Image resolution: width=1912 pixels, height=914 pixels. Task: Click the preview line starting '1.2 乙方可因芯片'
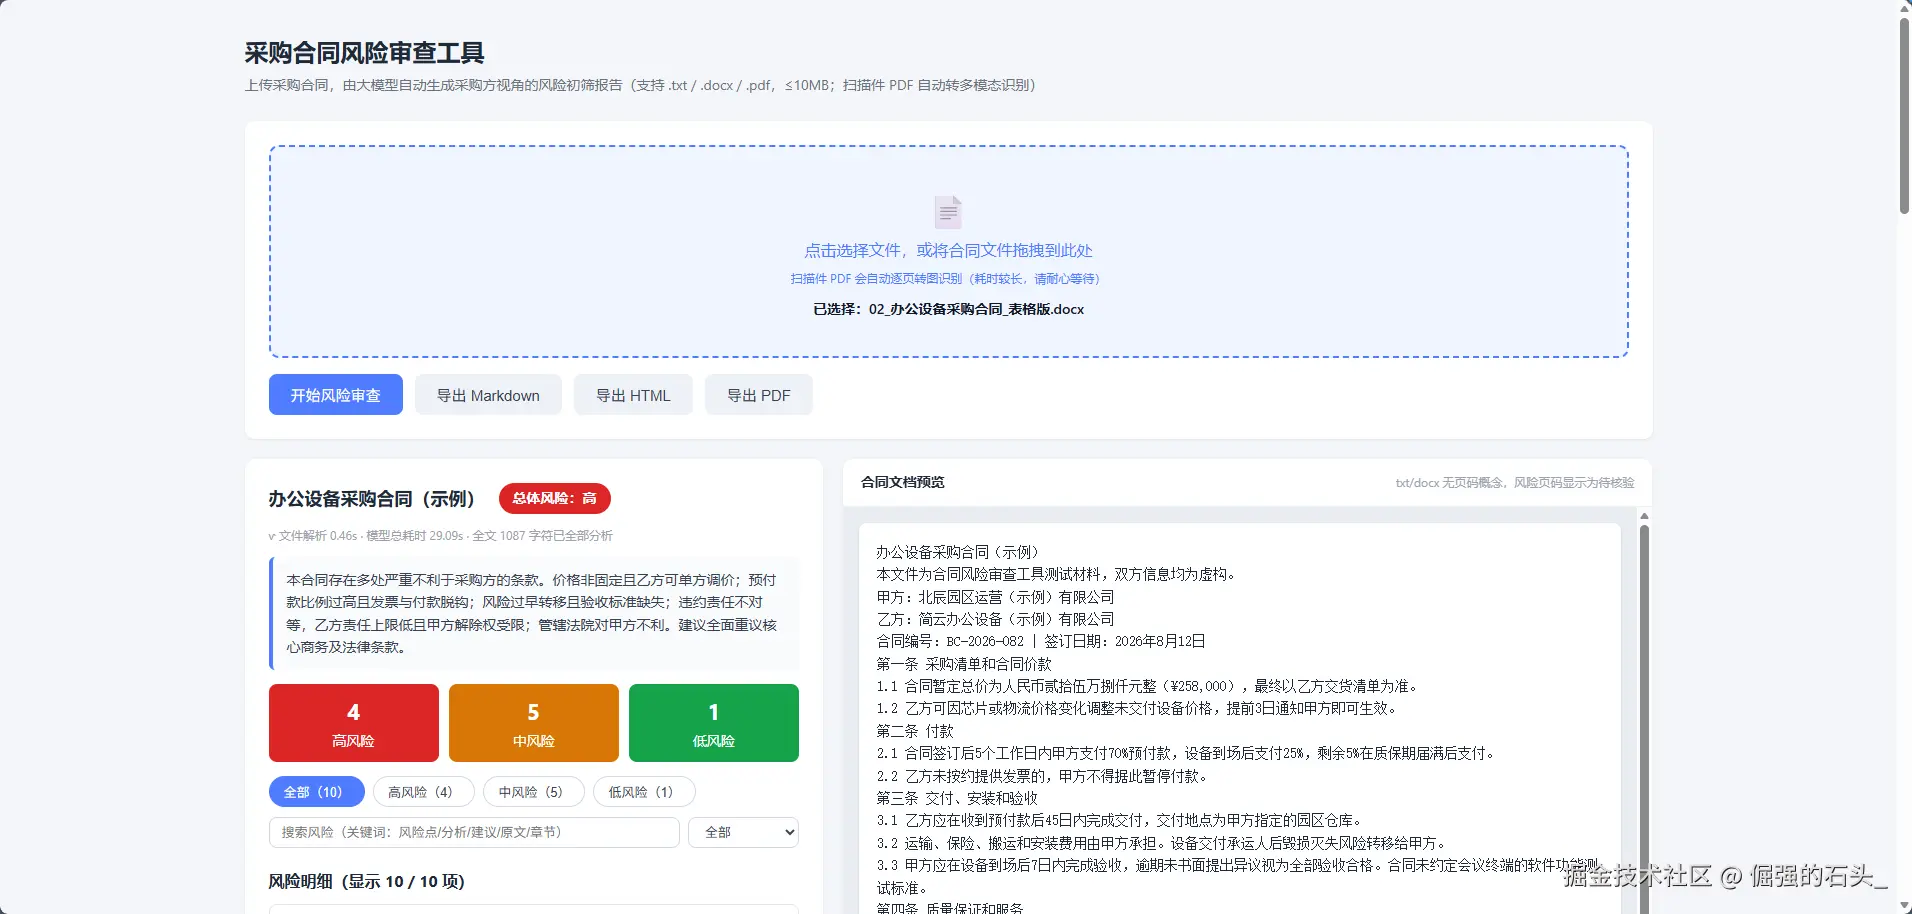point(1139,708)
